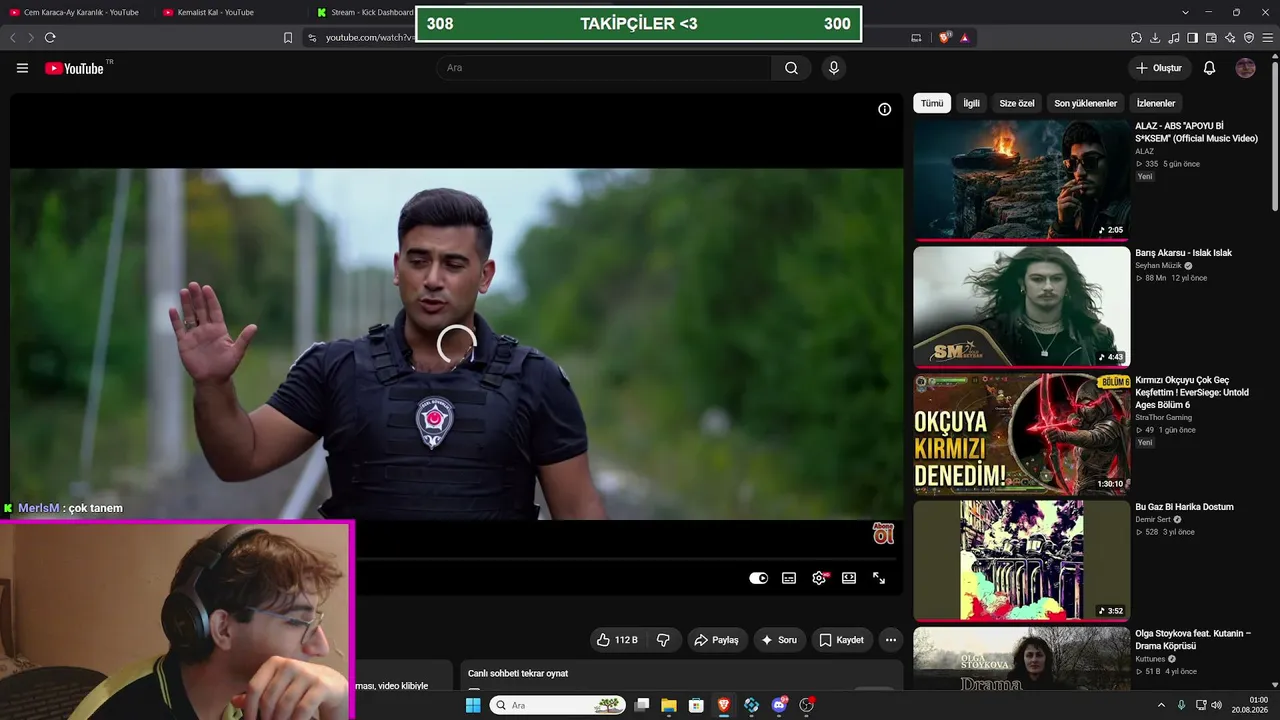1280x720 pixels.
Task: Select the Size özel filter chip
Action: (1017, 103)
